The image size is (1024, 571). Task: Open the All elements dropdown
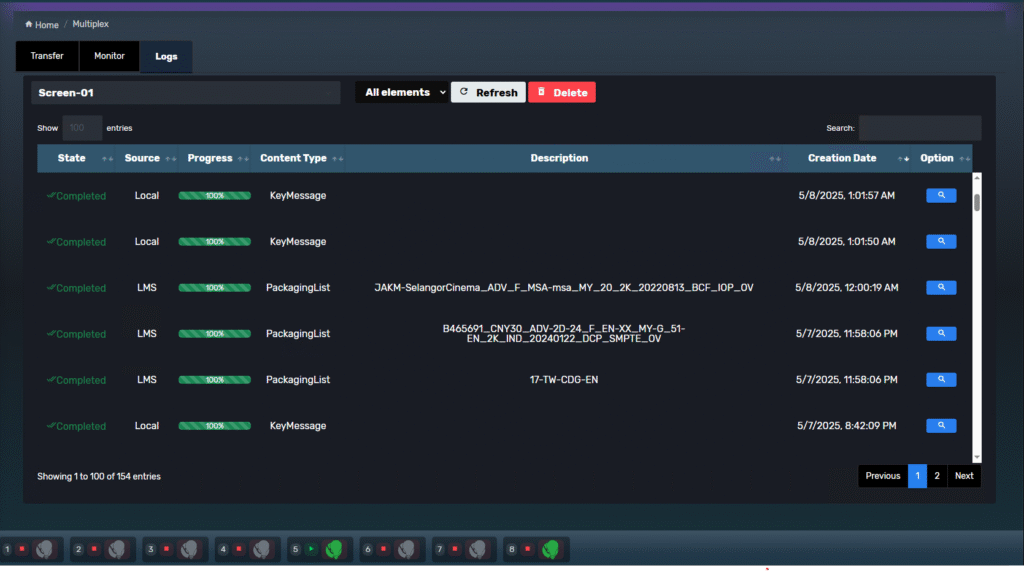[x=402, y=92]
